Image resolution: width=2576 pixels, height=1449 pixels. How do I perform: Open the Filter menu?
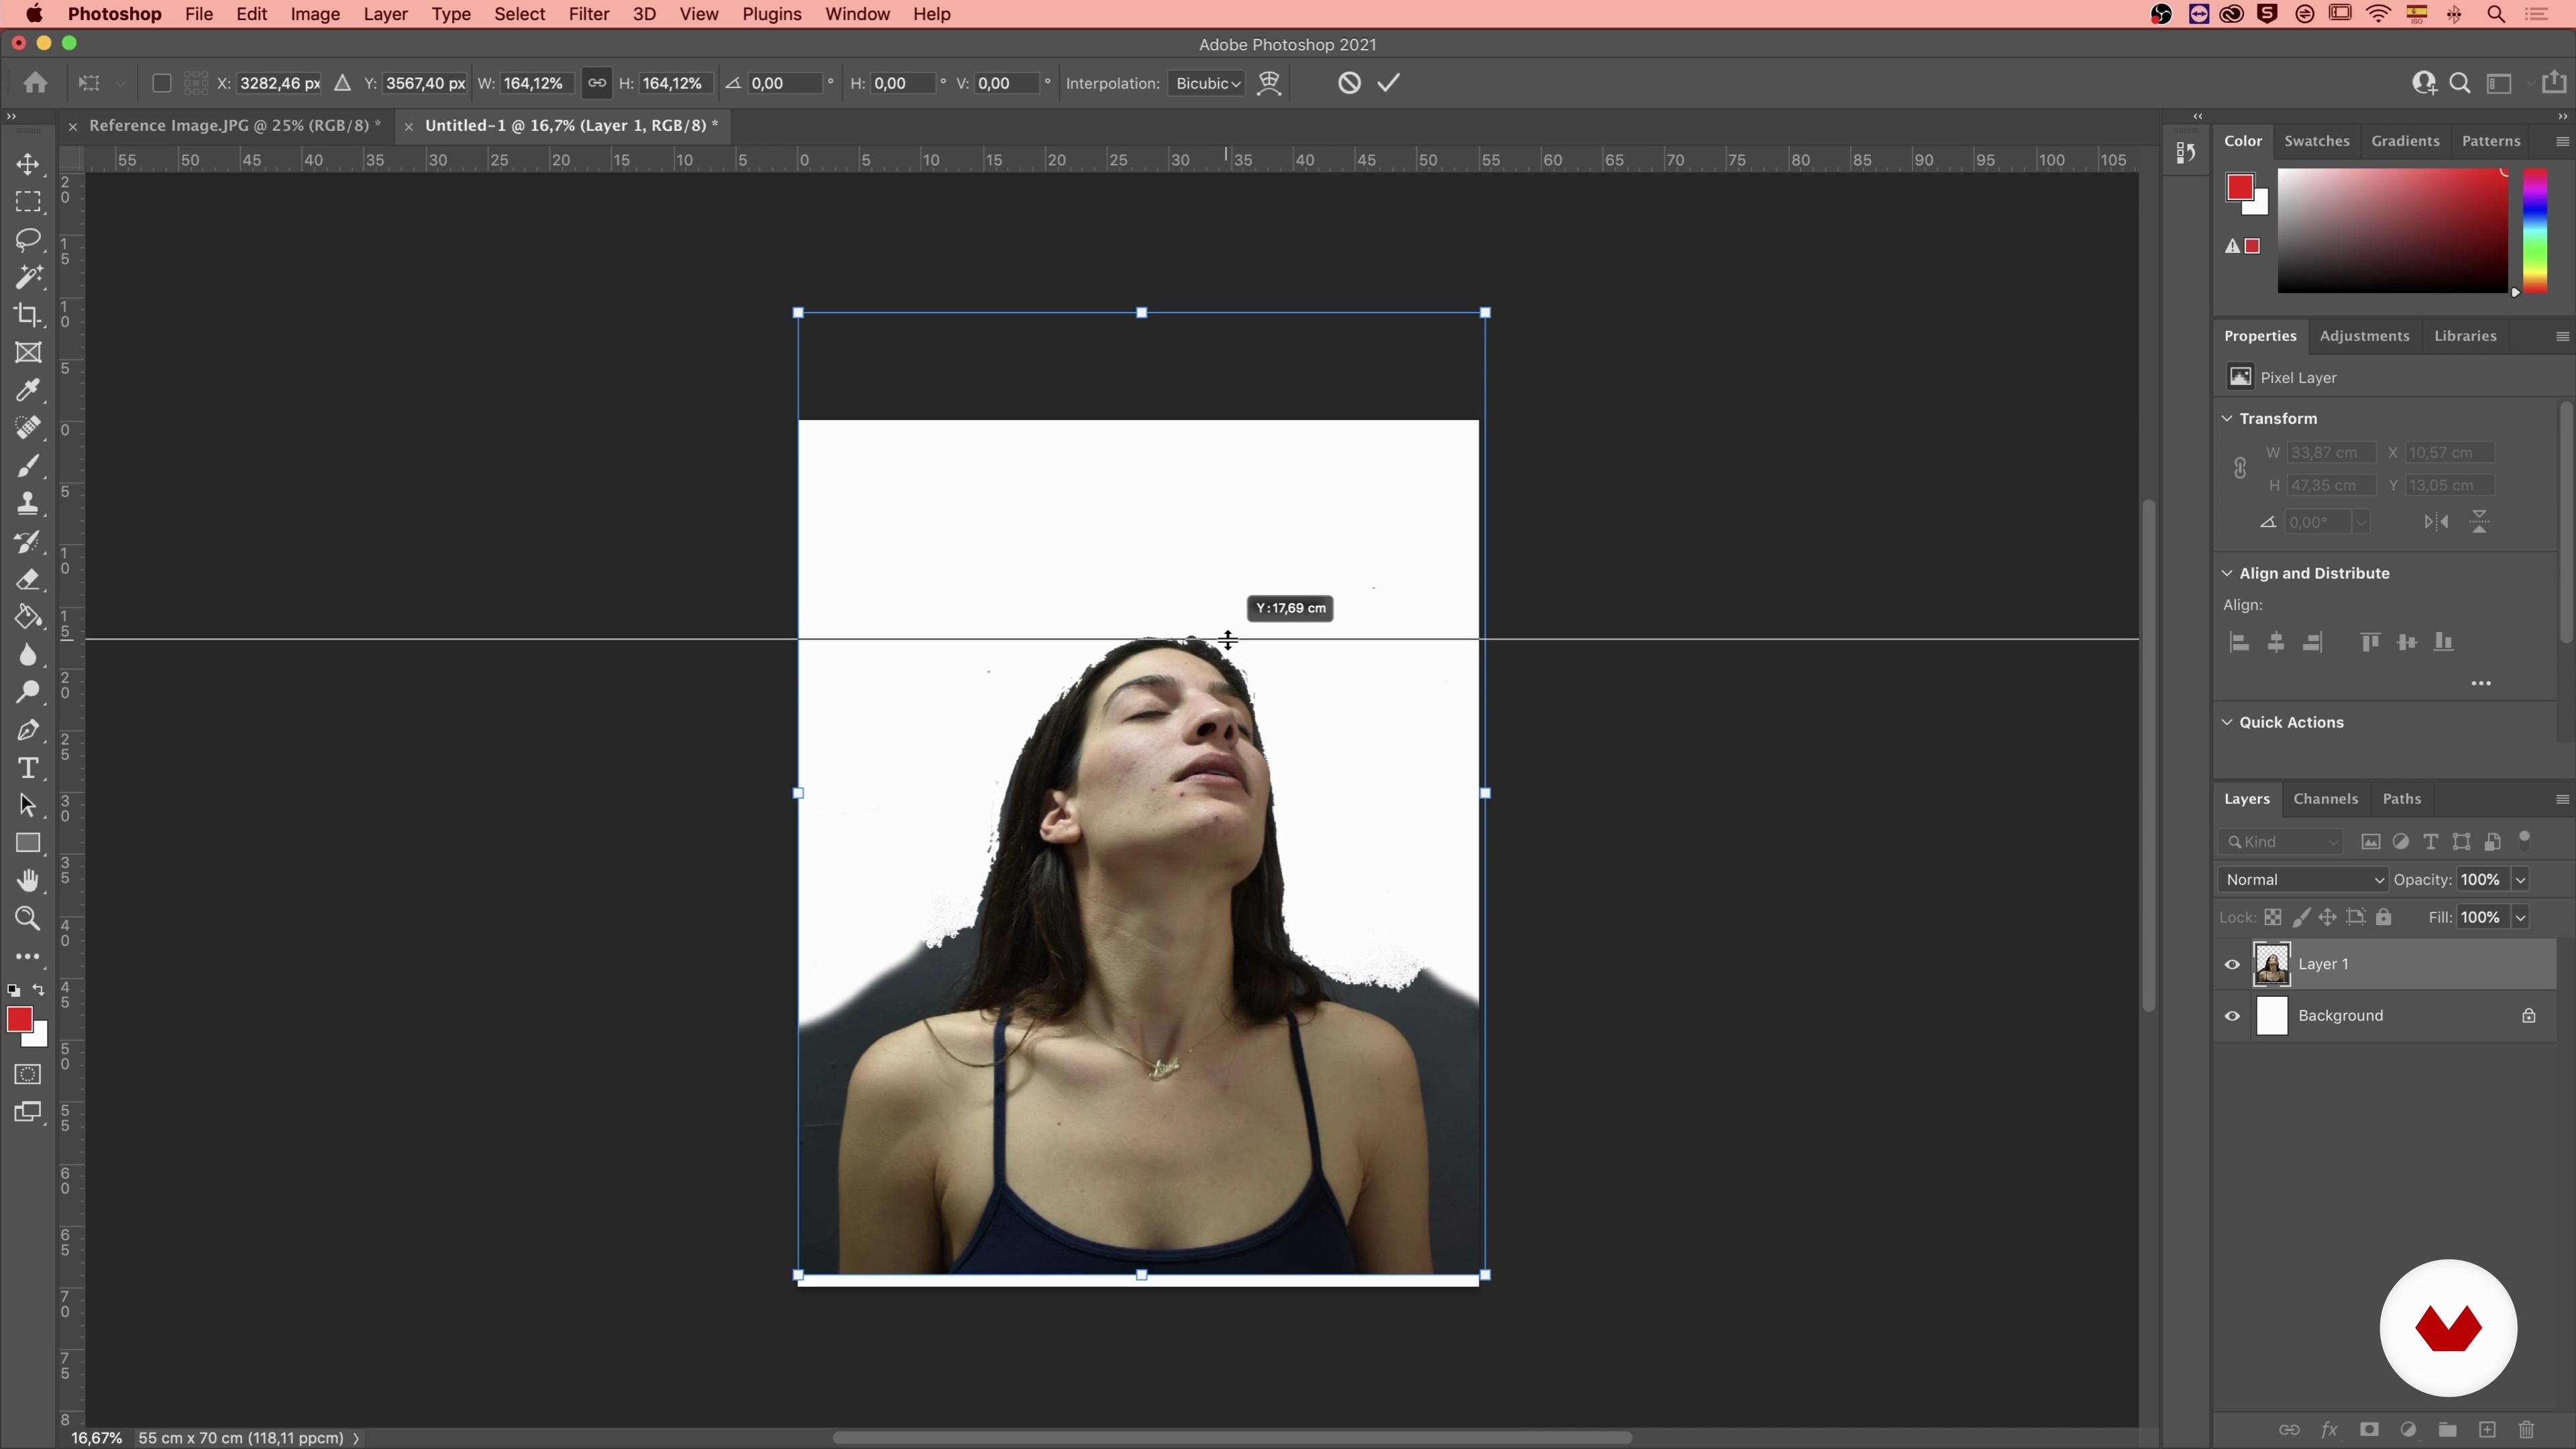coord(589,14)
